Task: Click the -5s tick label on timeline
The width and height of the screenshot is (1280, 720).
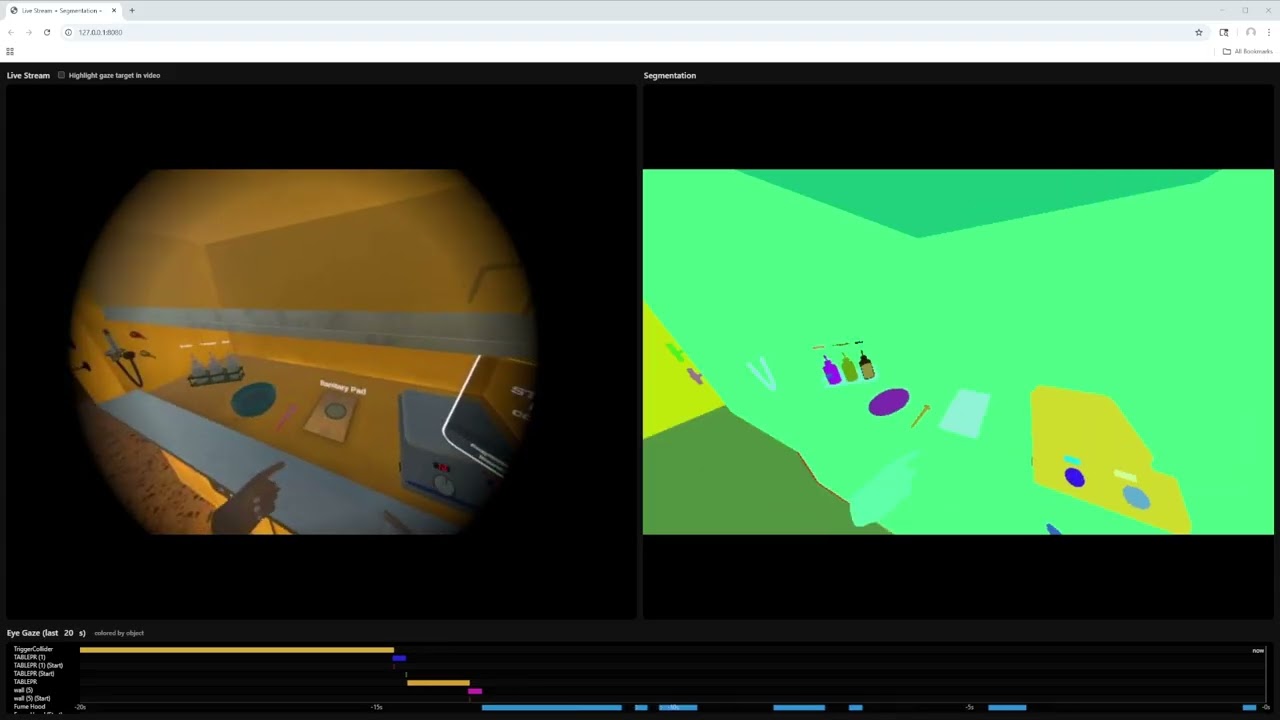Action: 969,707
